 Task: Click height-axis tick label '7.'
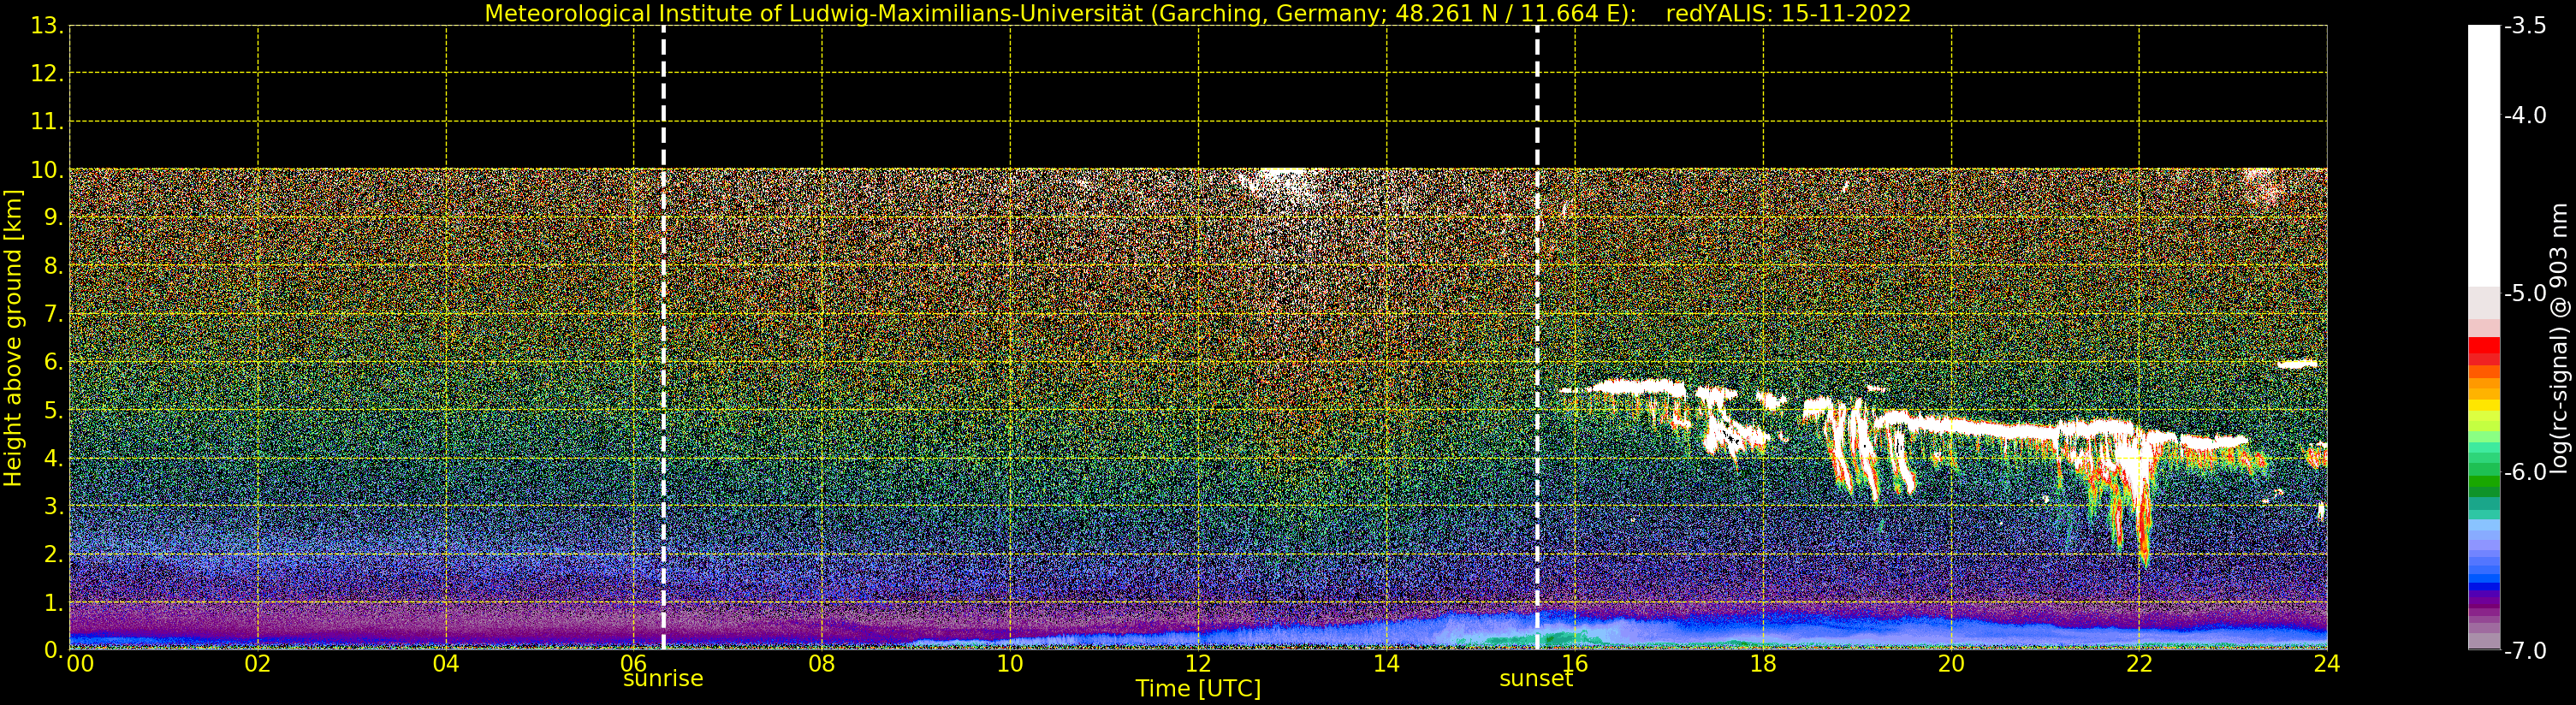pyautogui.click(x=53, y=314)
